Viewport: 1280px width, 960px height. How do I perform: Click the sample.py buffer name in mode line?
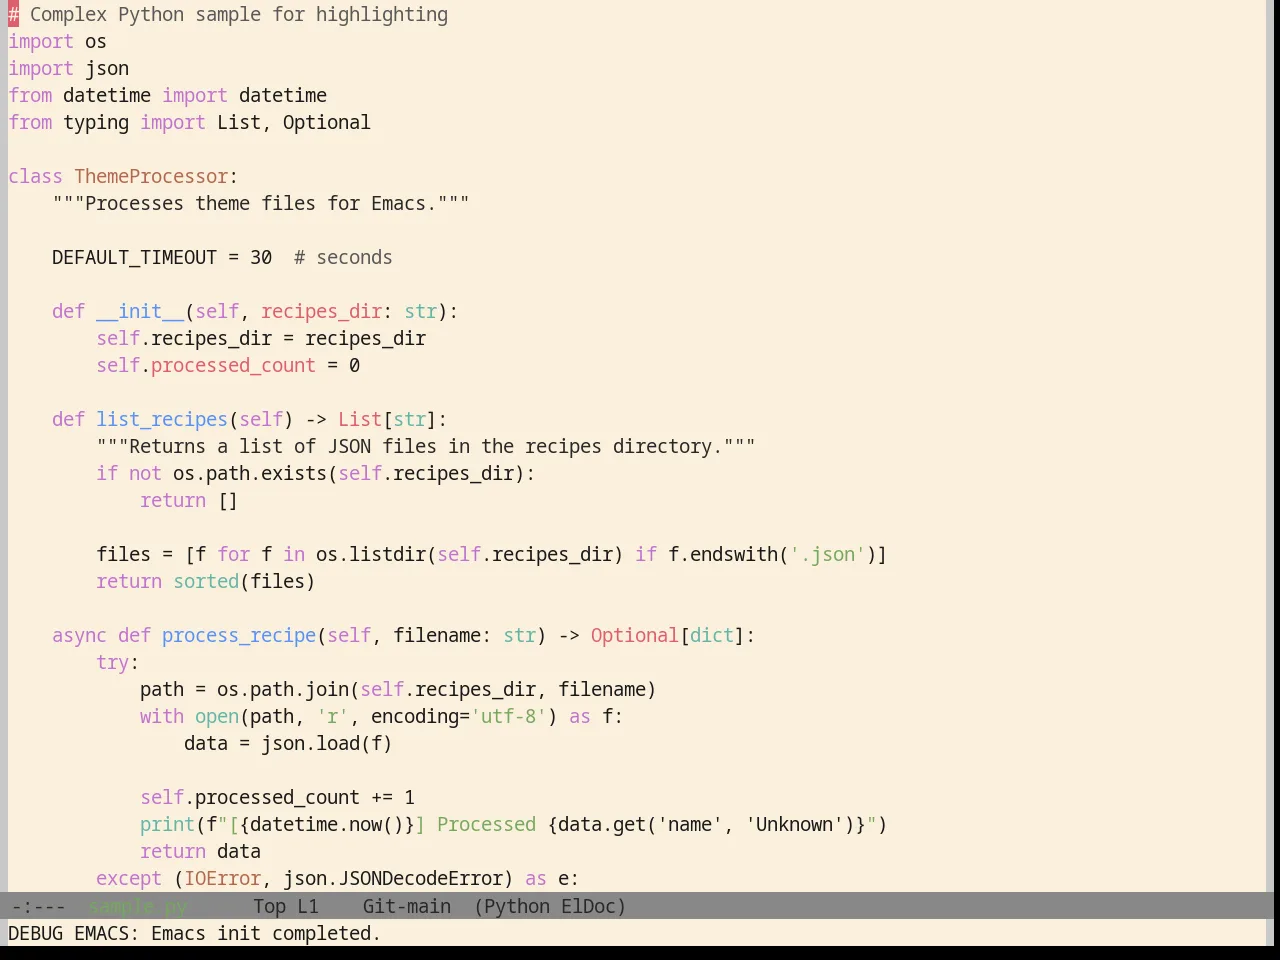(x=138, y=907)
